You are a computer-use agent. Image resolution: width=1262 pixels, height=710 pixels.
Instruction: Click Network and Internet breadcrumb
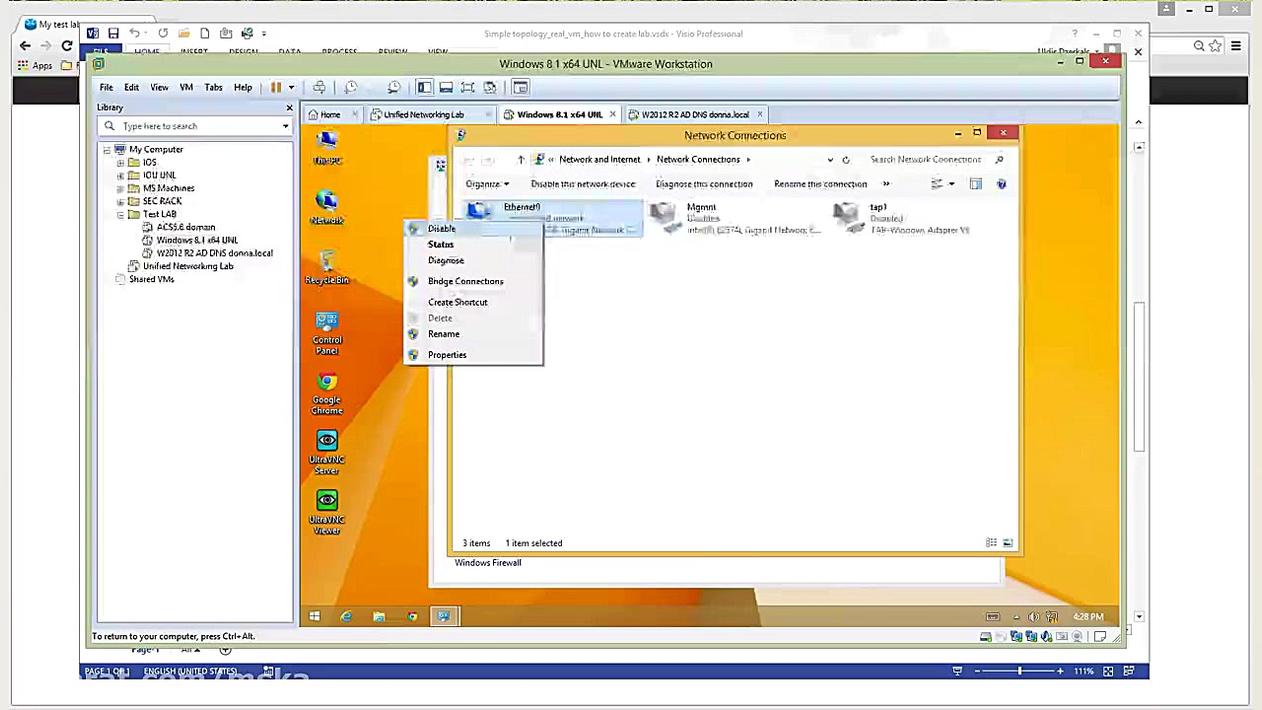(600, 159)
